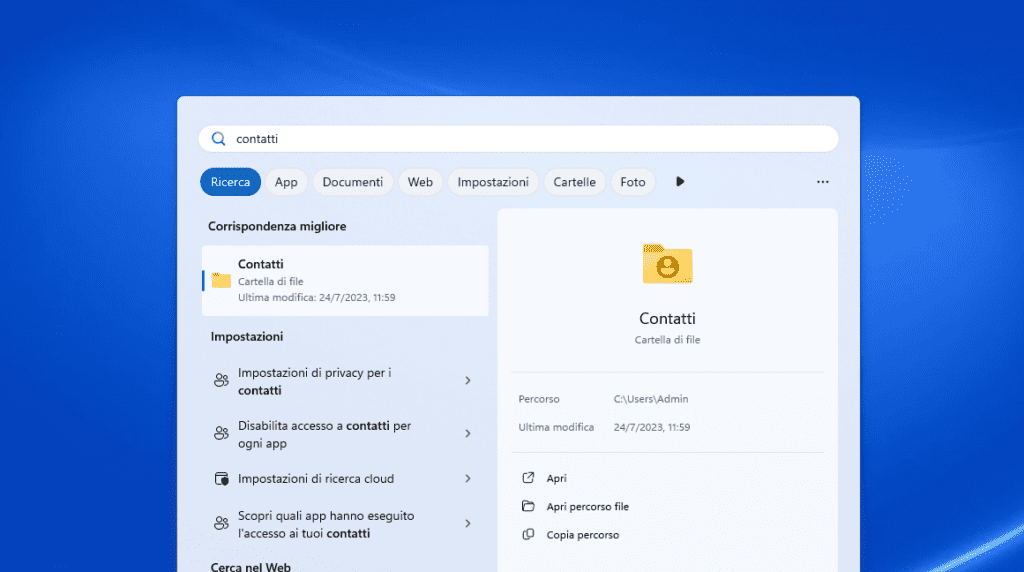Expand chevron for 'Impostazioni di privacy per i contatti'
This screenshot has width=1024, height=572.
tap(468, 380)
